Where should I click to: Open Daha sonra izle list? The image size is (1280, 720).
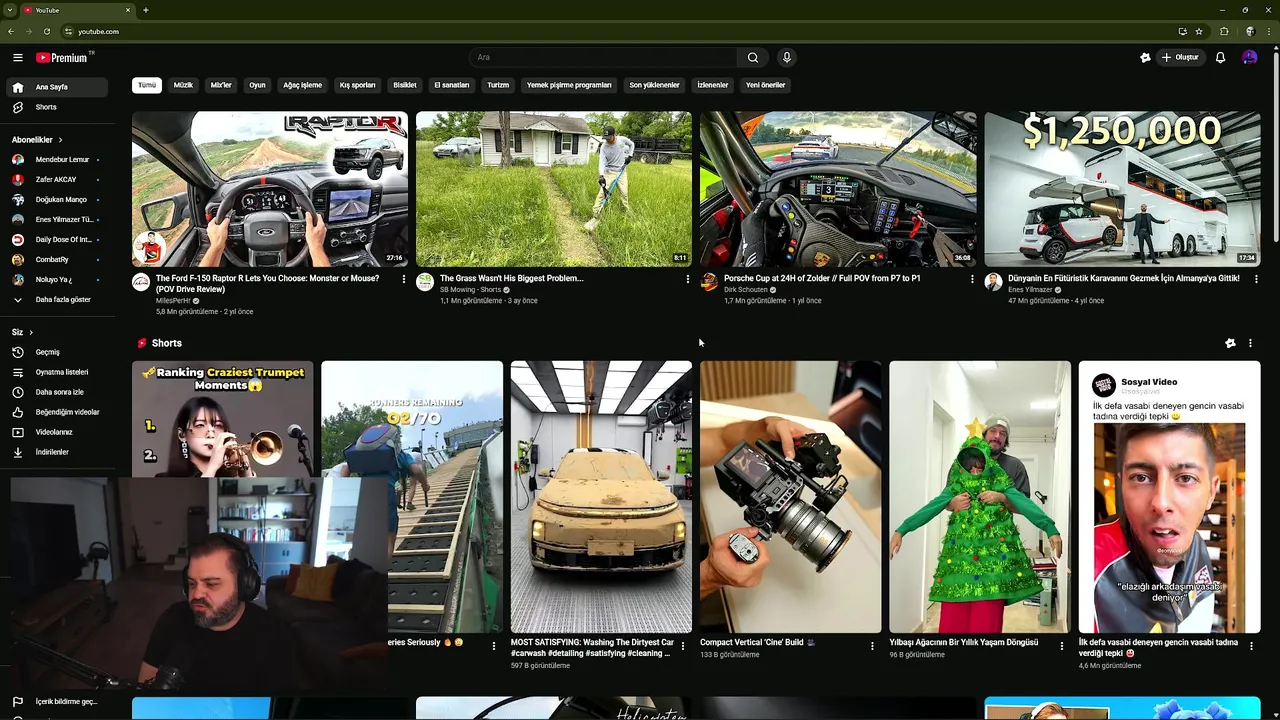pyautogui.click(x=56, y=392)
